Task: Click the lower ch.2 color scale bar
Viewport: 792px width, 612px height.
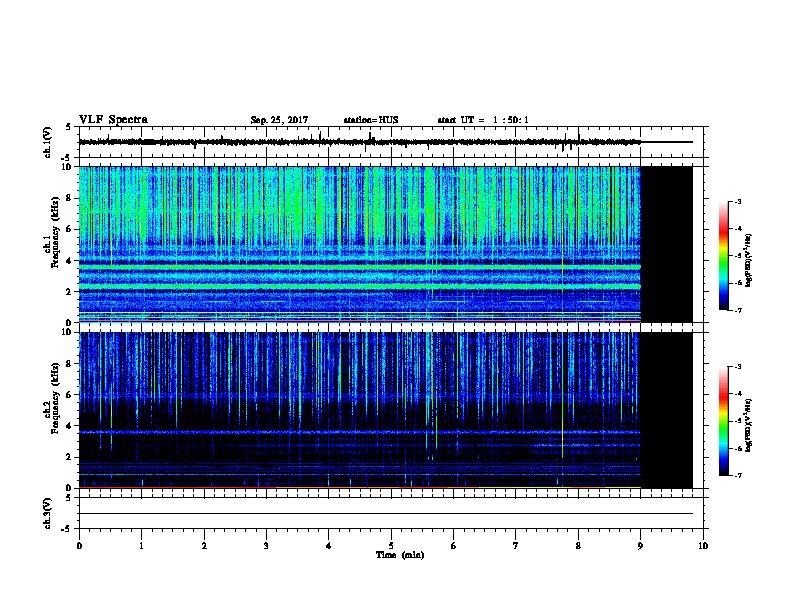Action: (723, 421)
